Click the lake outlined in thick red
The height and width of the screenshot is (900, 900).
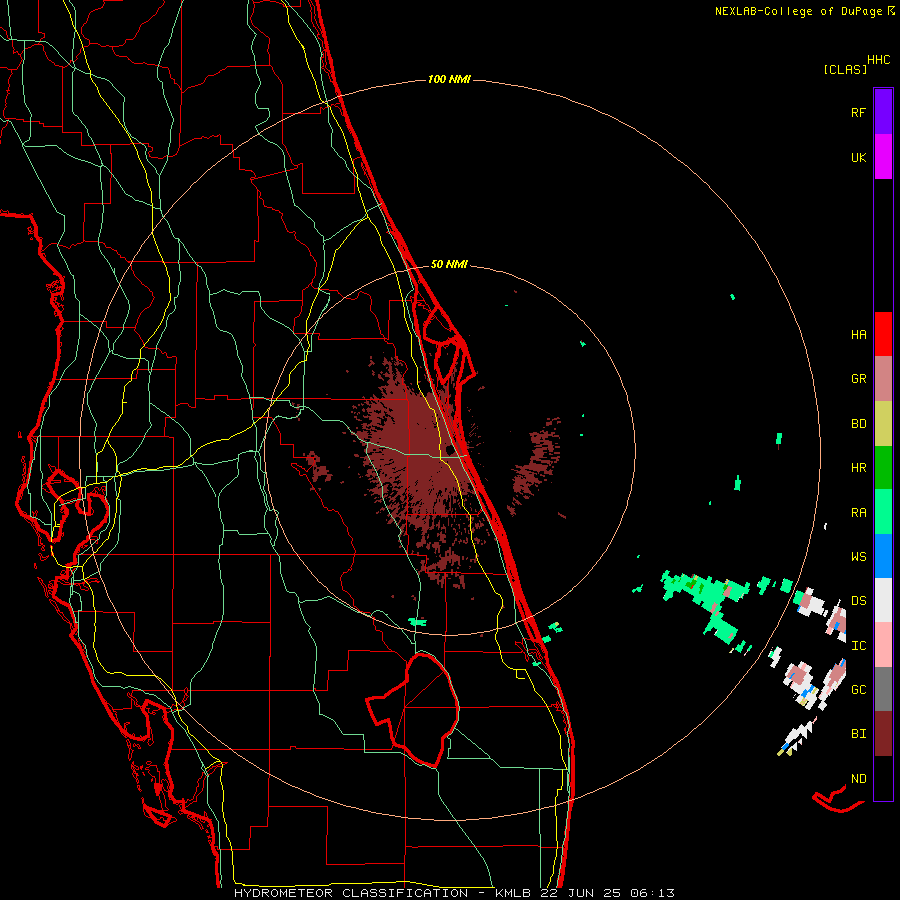click(x=414, y=709)
